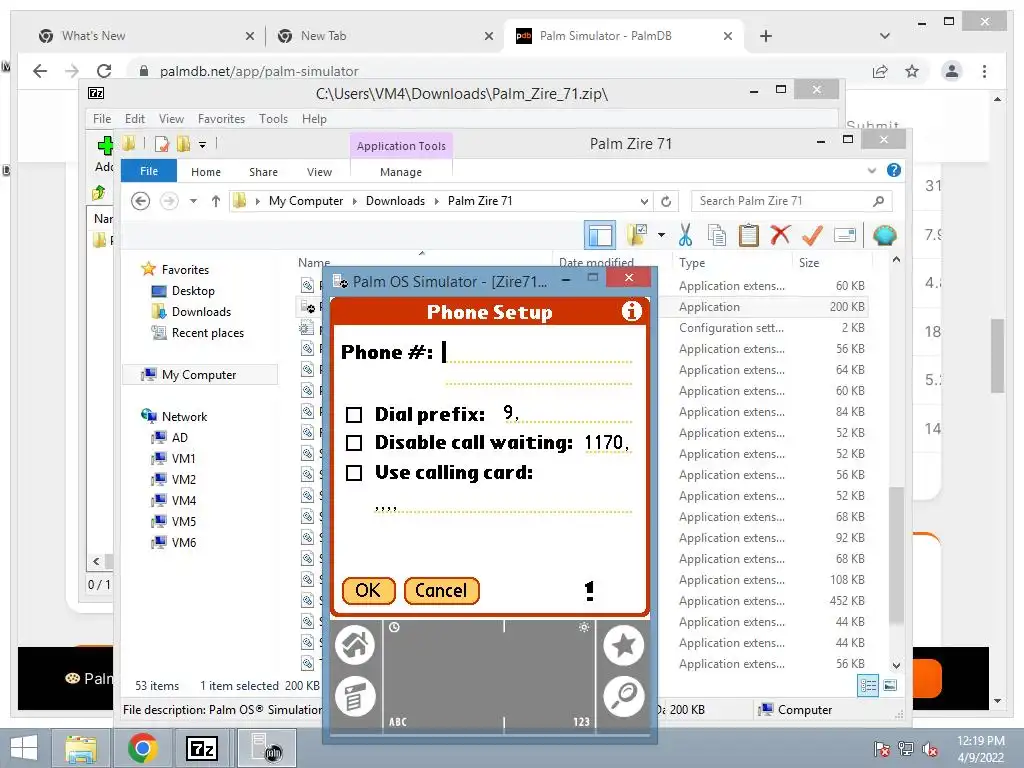Click the Rename icon in Explorer toolbar

point(845,235)
